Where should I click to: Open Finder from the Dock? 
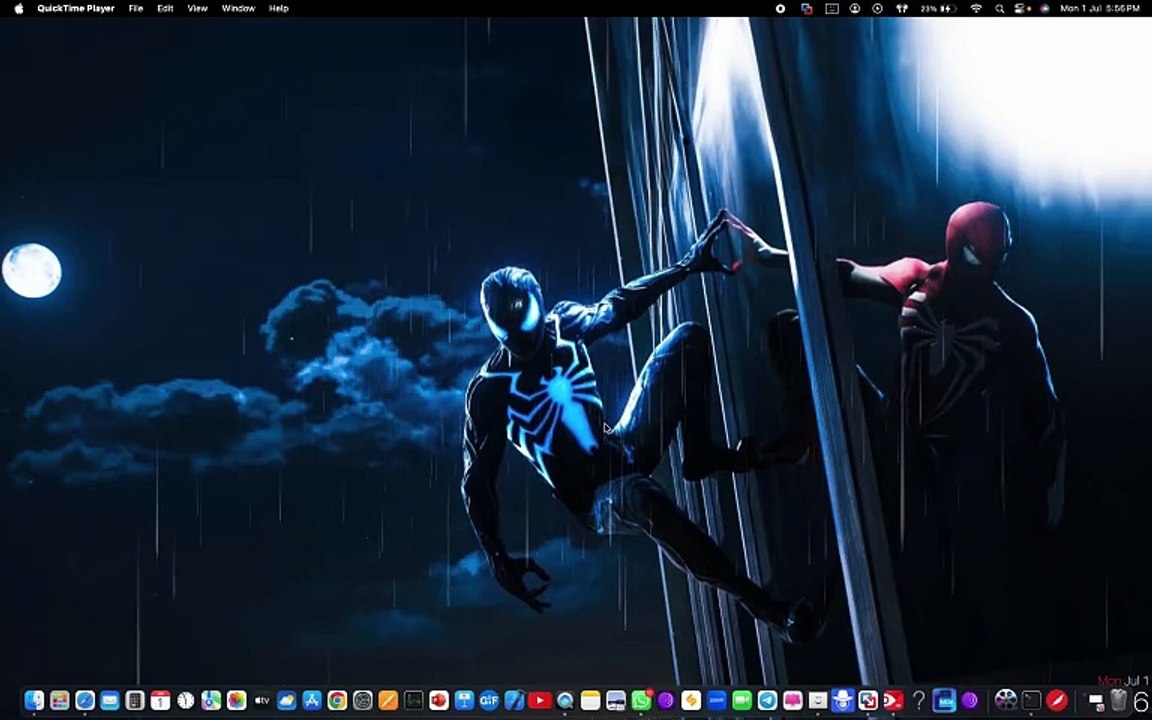[x=34, y=700]
